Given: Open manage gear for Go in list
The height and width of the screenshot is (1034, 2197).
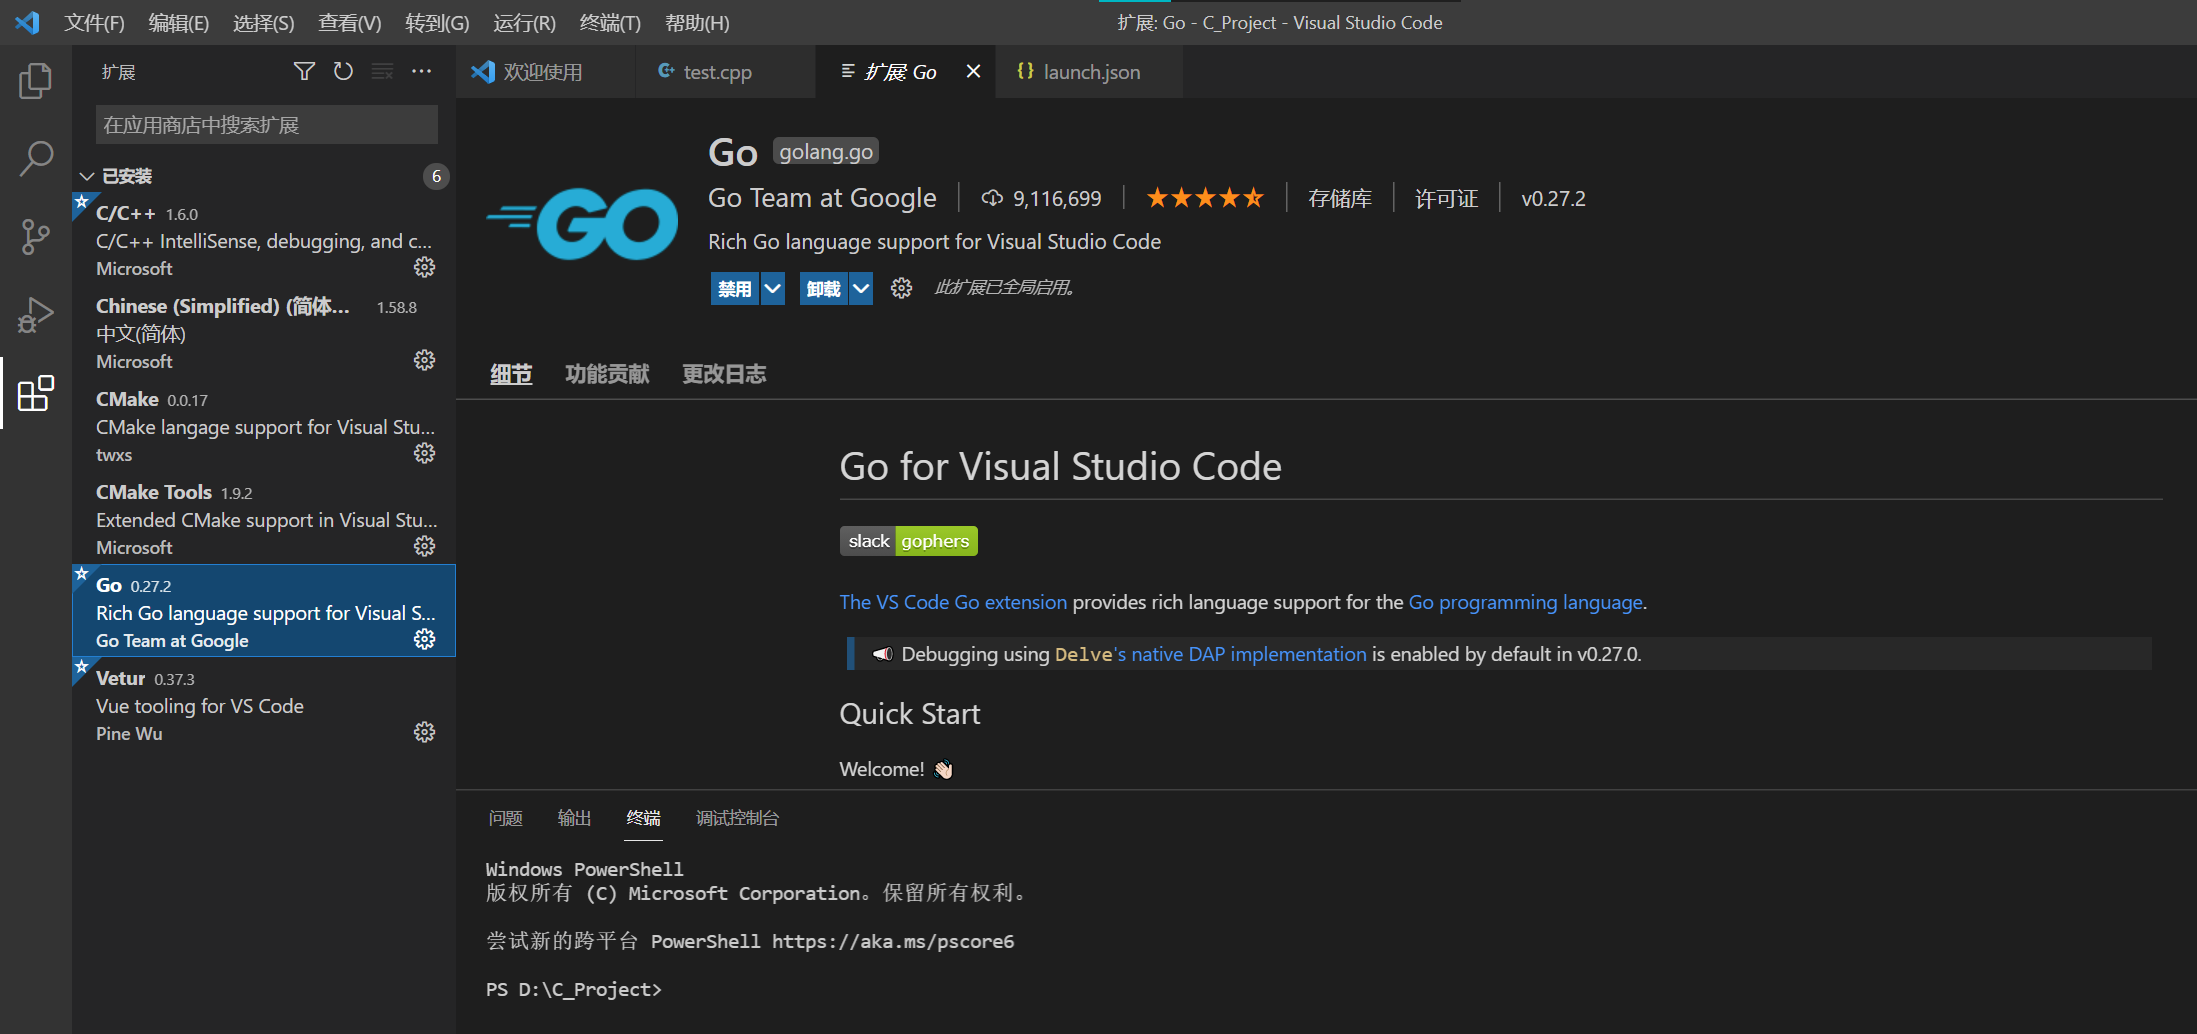Looking at the screenshot, I should click(424, 639).
